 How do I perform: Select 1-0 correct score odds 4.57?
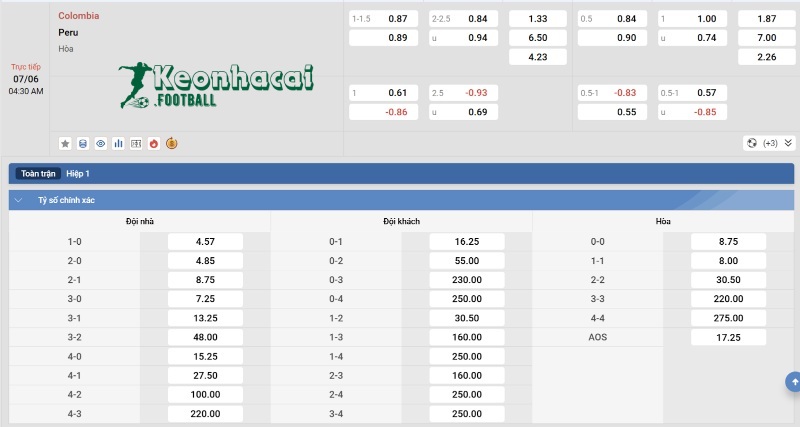click(x=205, y=241)
